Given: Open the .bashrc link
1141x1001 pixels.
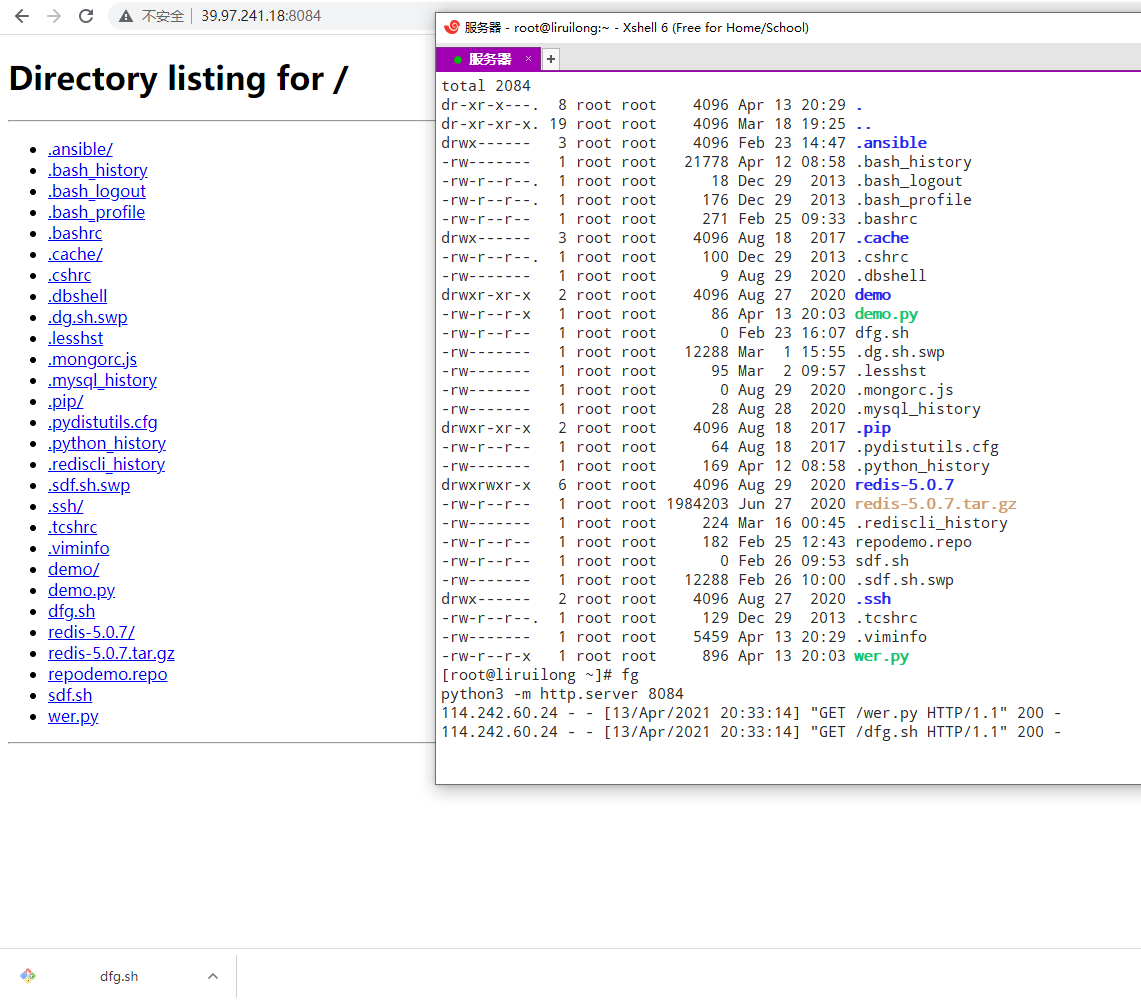Looking at the screenshot, I should coord(75,234).
